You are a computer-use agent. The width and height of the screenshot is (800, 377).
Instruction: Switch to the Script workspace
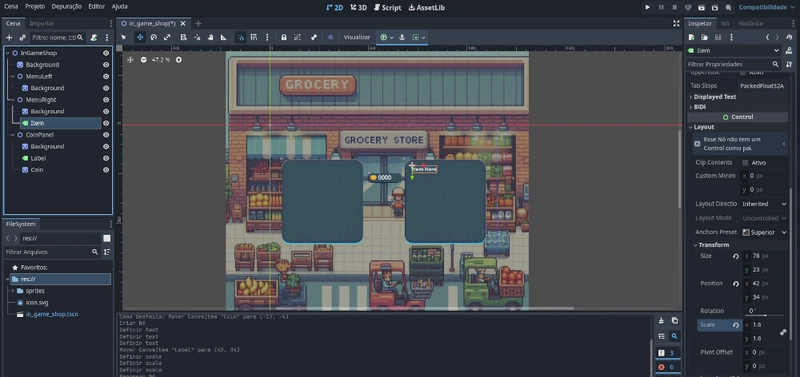pos(387,8)
